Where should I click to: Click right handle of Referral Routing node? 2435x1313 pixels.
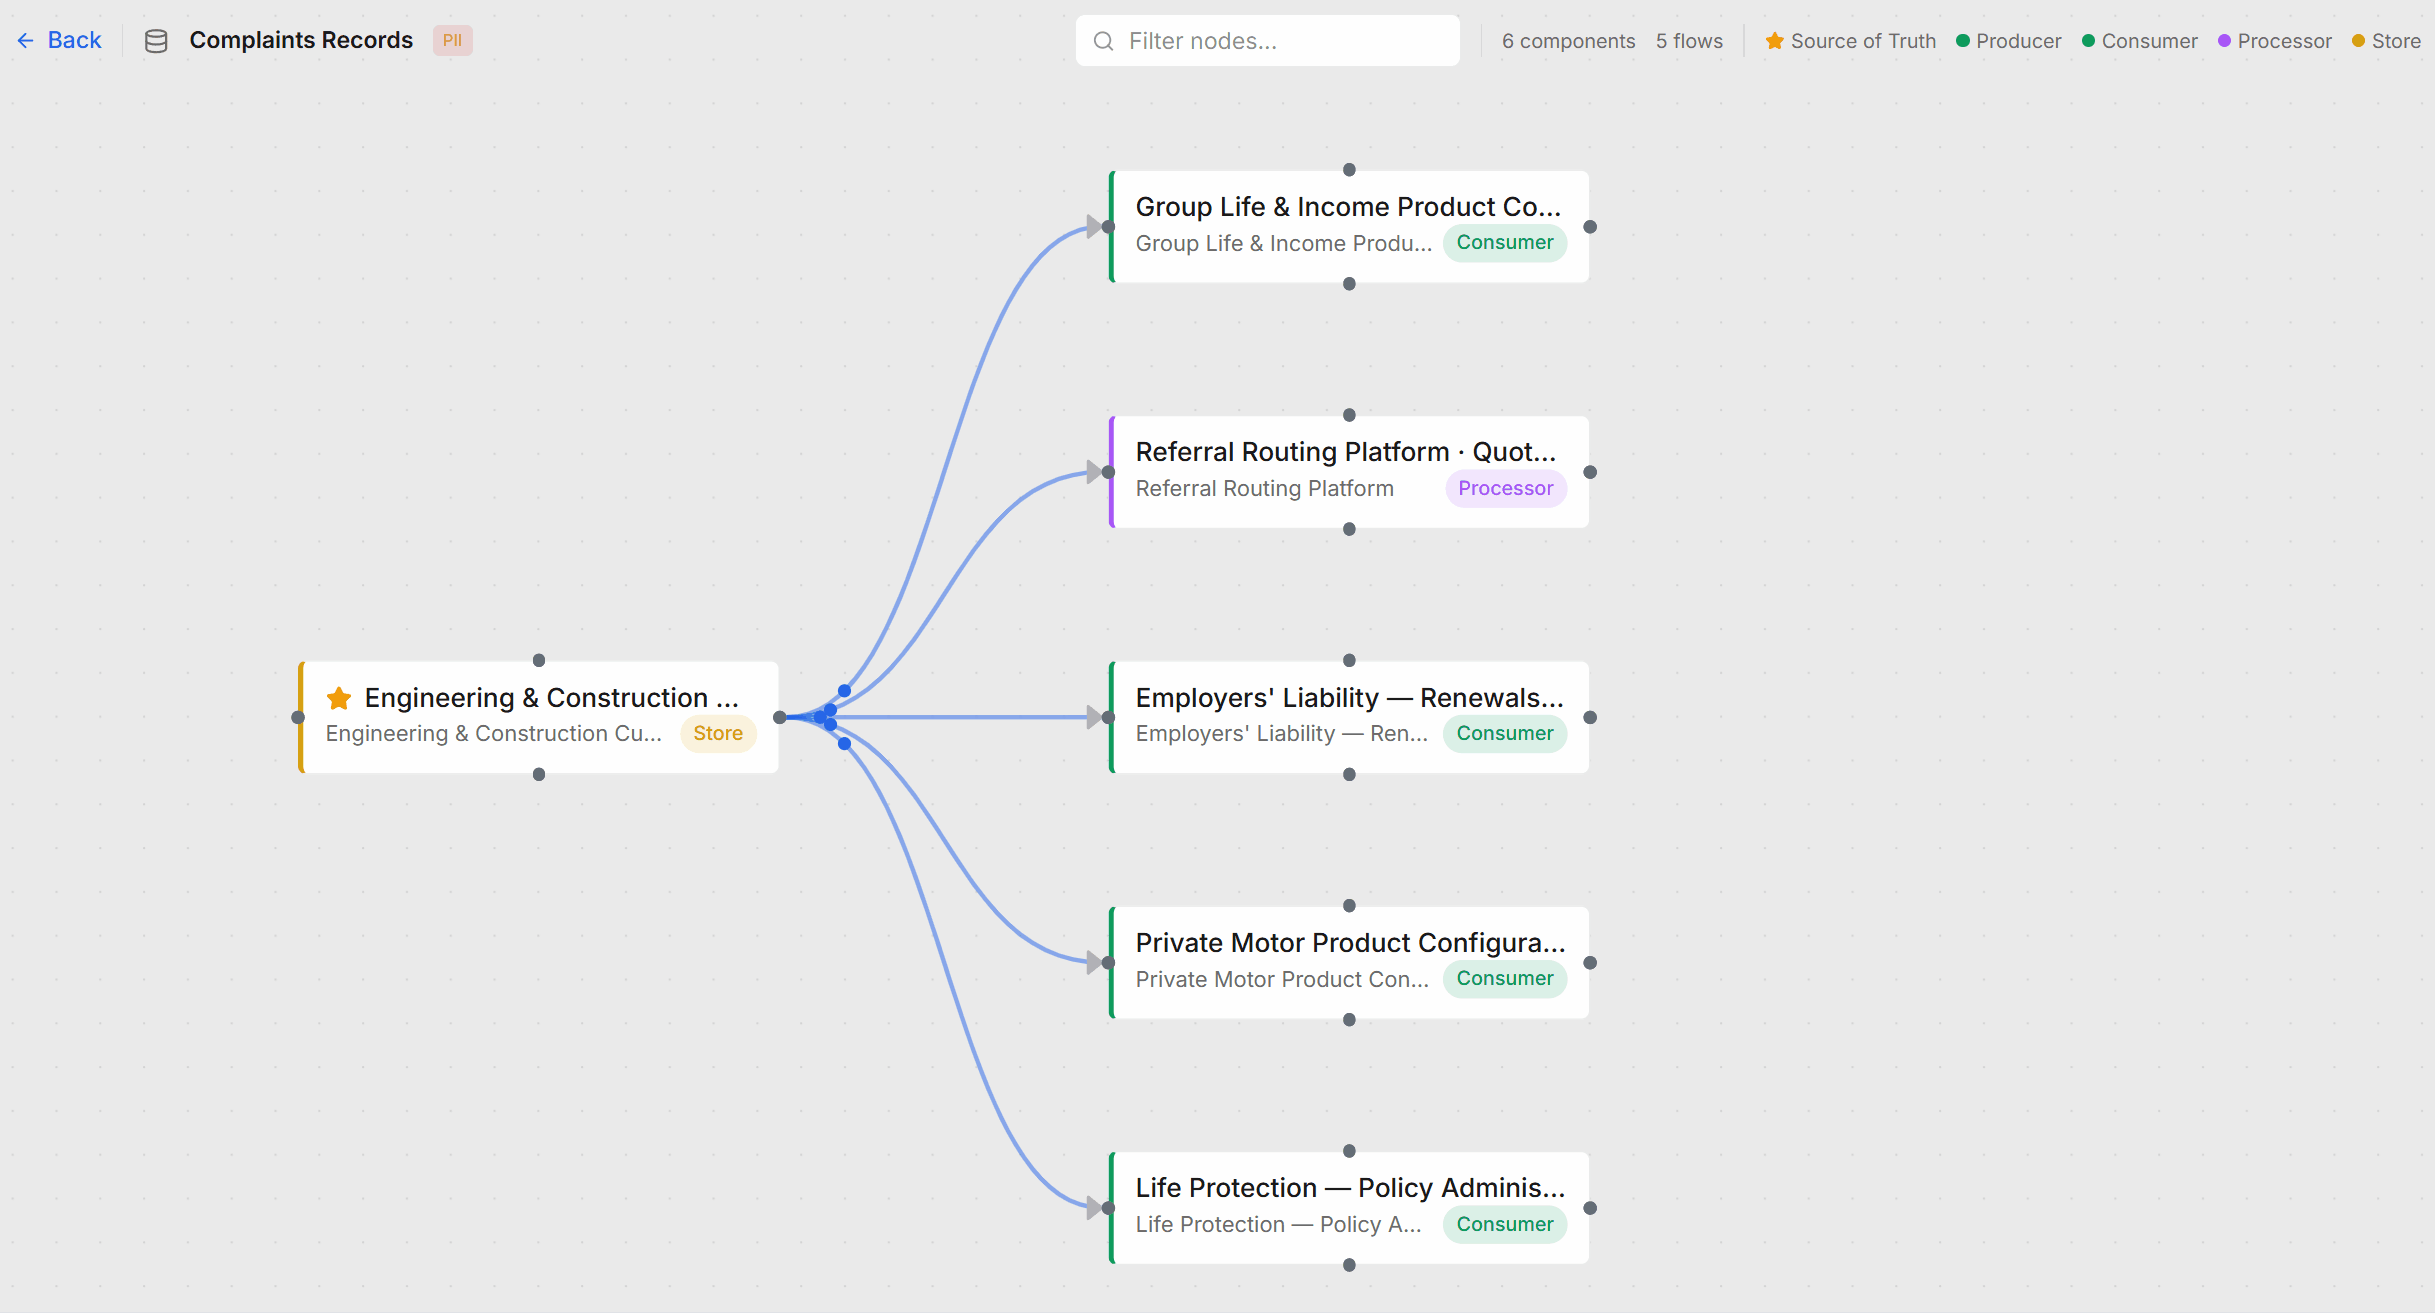(1590, 472)
